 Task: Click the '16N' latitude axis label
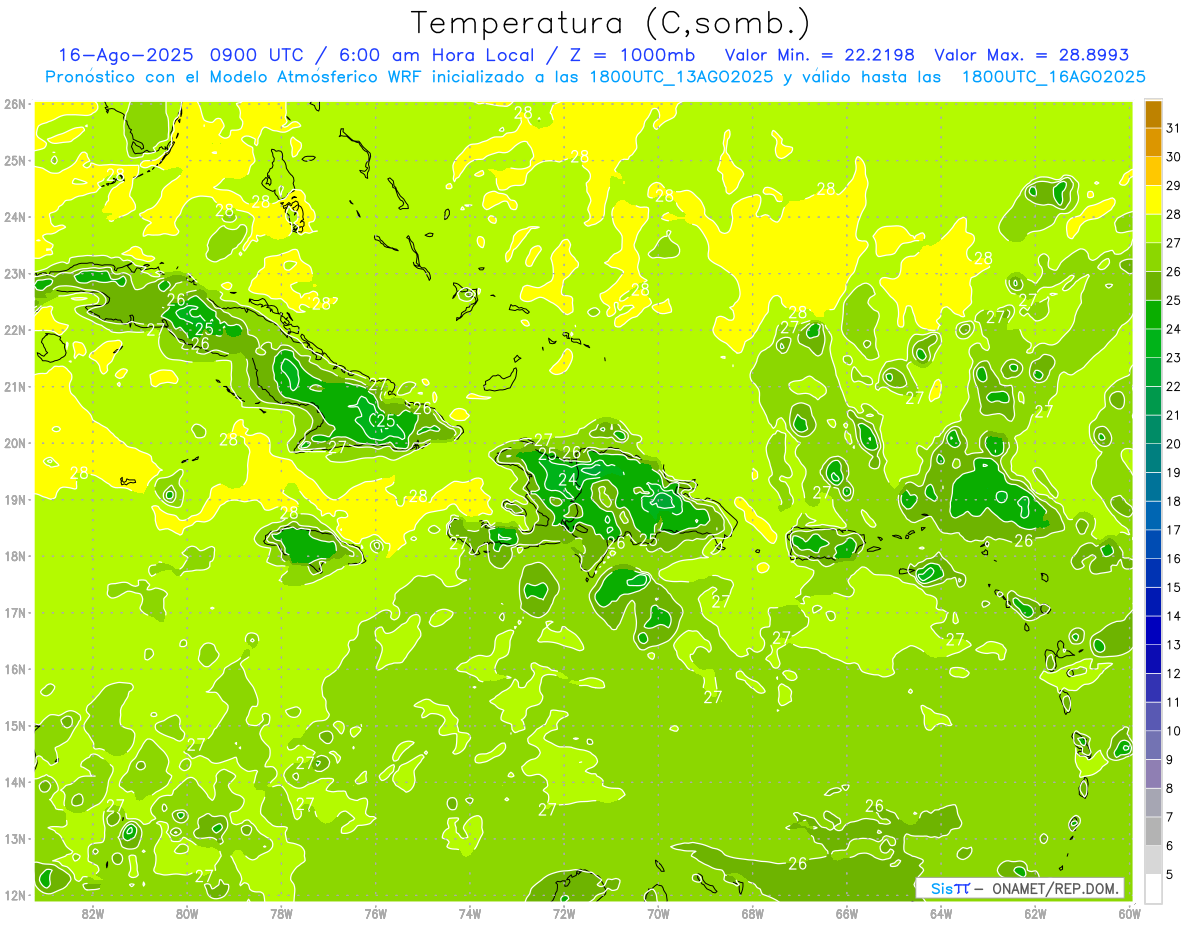(15, 669)
